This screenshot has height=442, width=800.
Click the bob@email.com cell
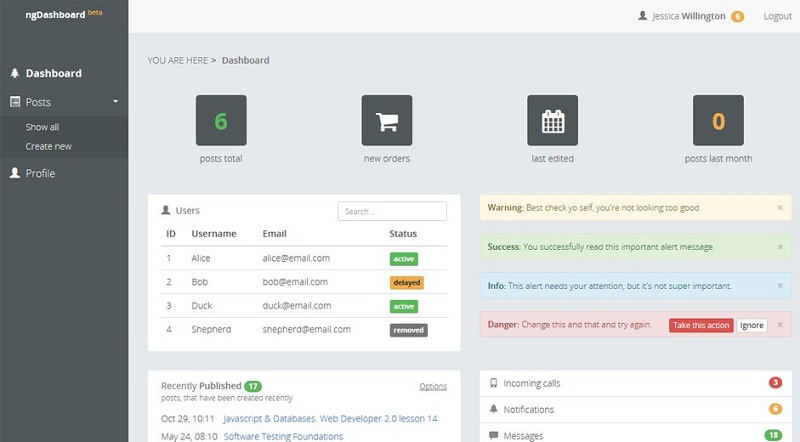(x=295, y=282)
